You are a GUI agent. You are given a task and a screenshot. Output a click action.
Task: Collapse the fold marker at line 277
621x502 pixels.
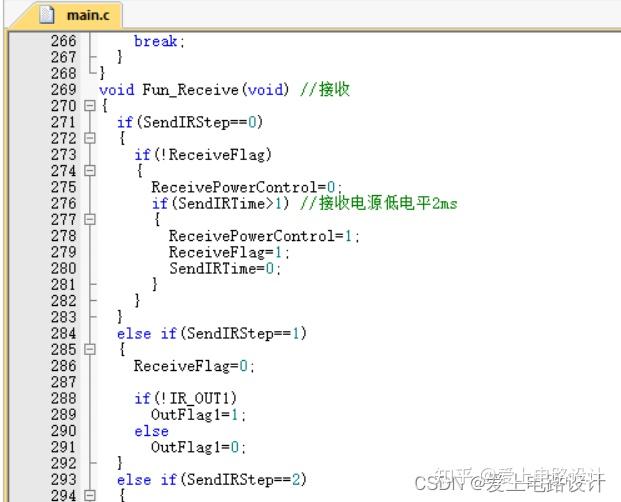pyautogui.click(x=90, y=219)
